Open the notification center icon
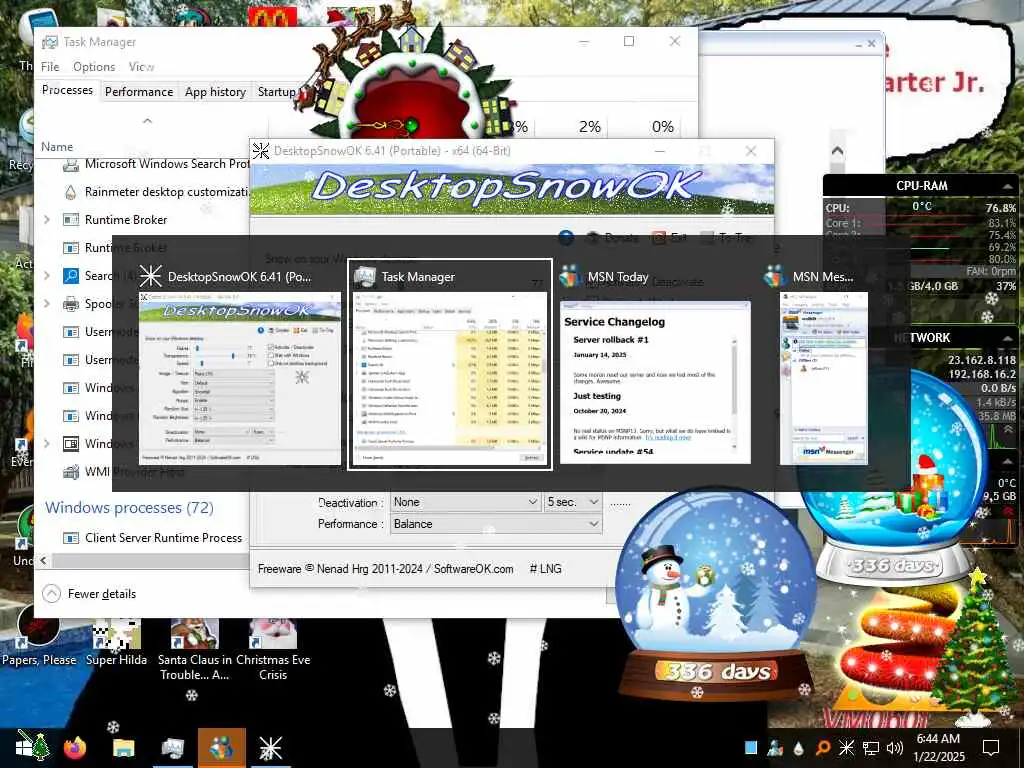This screenshot has width=1024, height=768. 991,747
